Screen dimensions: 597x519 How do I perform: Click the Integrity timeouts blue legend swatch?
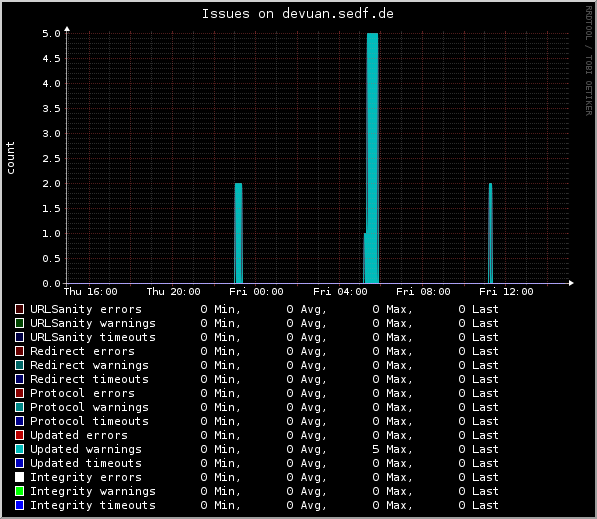[x=19, y=505]
